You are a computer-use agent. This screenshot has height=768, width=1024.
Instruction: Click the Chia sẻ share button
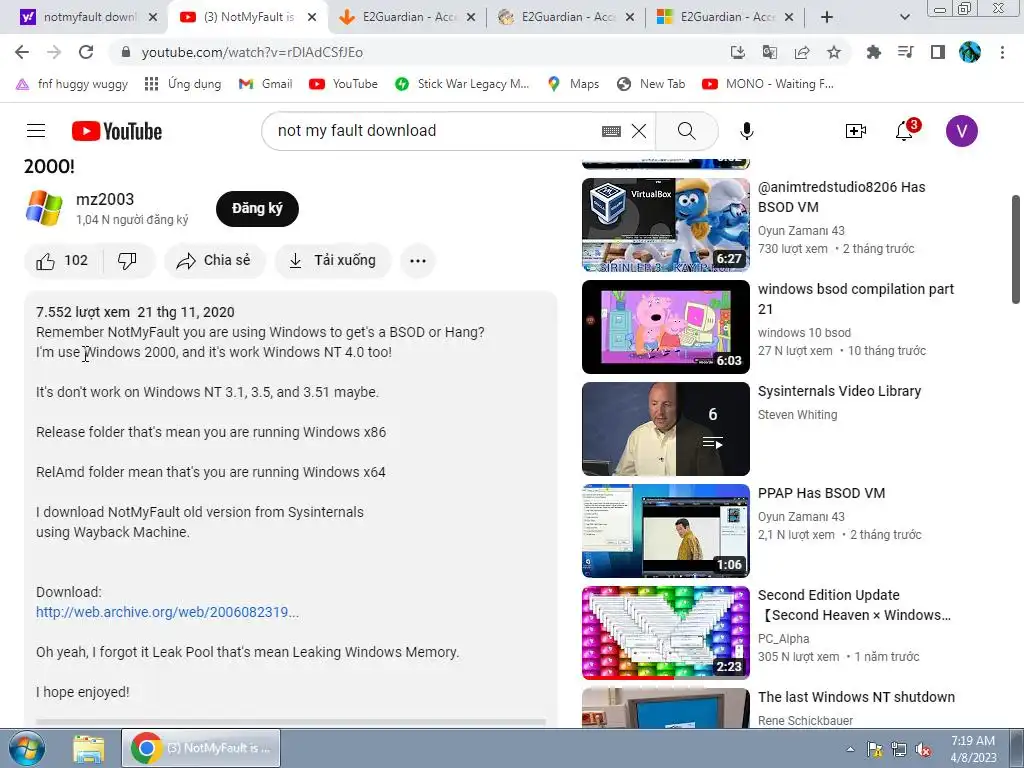tap(215, 261)
